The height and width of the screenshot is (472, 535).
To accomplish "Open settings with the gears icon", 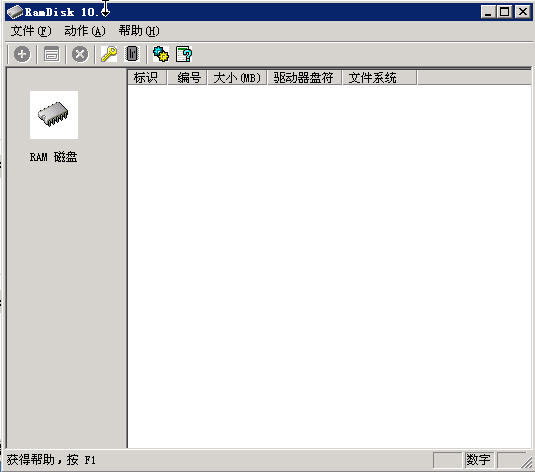I will coord(161,54).
